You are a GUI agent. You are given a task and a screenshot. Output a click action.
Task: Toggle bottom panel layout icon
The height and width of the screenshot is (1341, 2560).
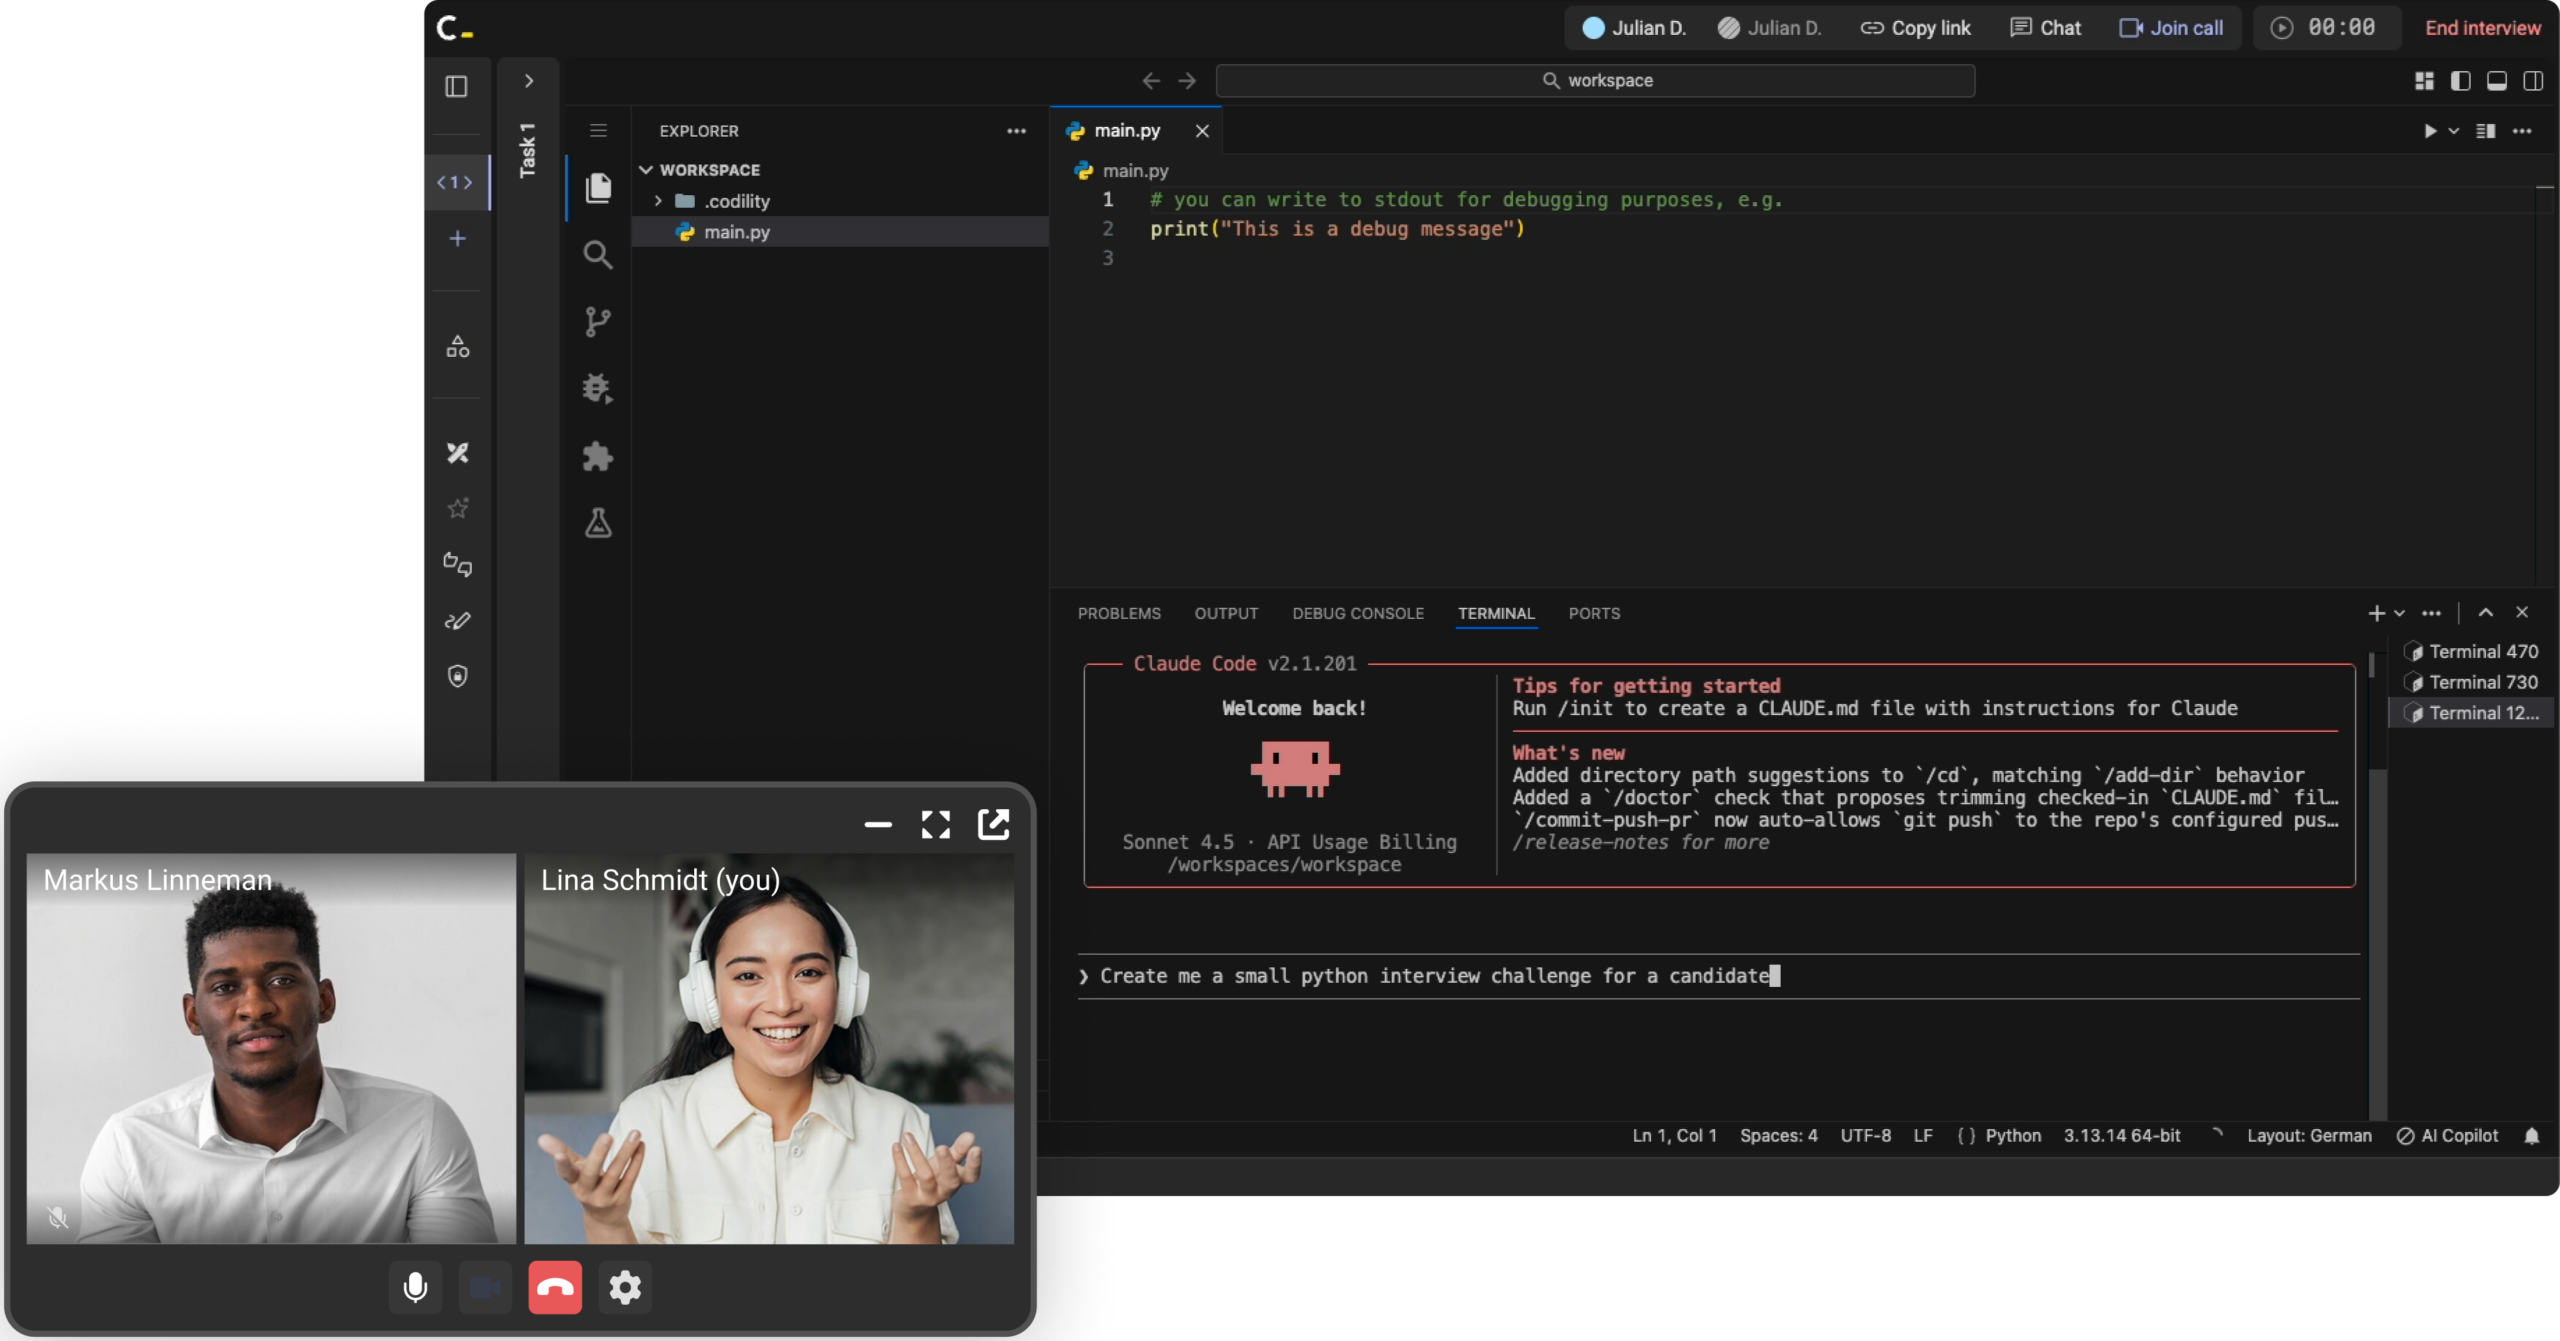click(x=2497, y=81)
